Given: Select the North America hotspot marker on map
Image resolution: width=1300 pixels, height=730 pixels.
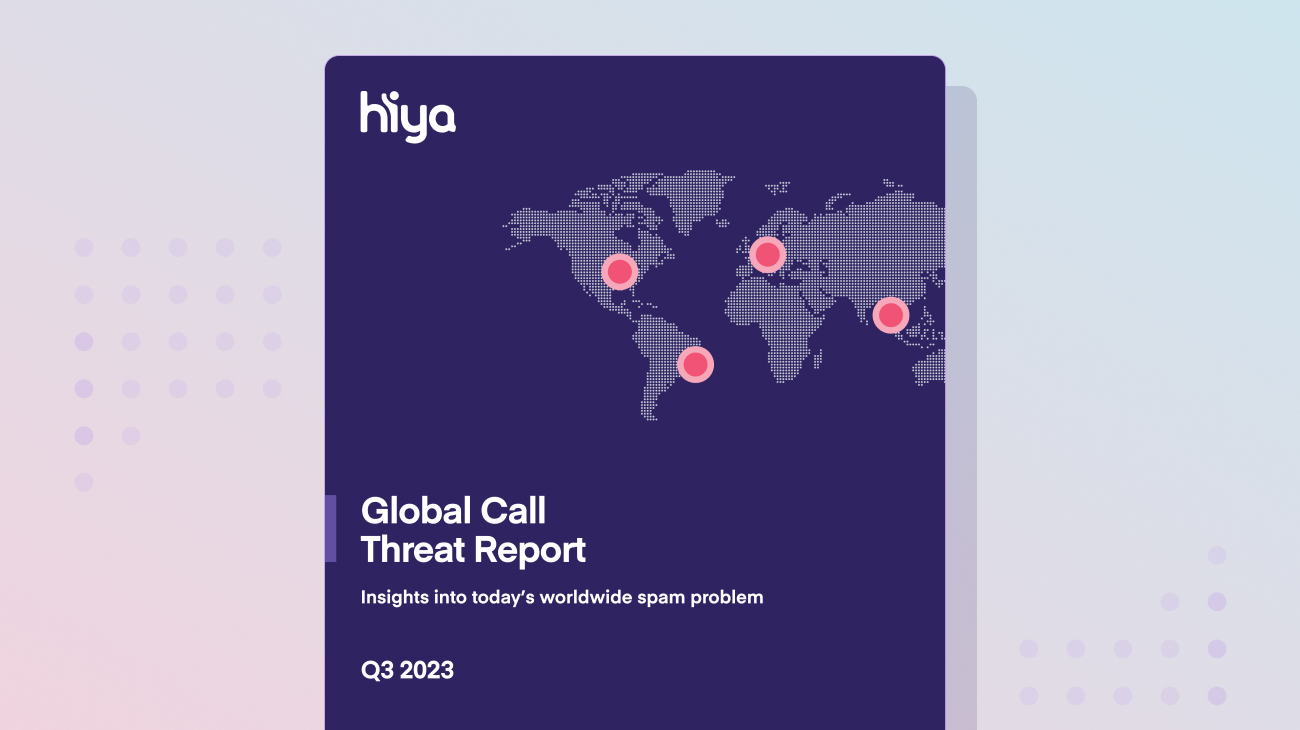Looking at the screenshot, I should (x=620, y=271).
